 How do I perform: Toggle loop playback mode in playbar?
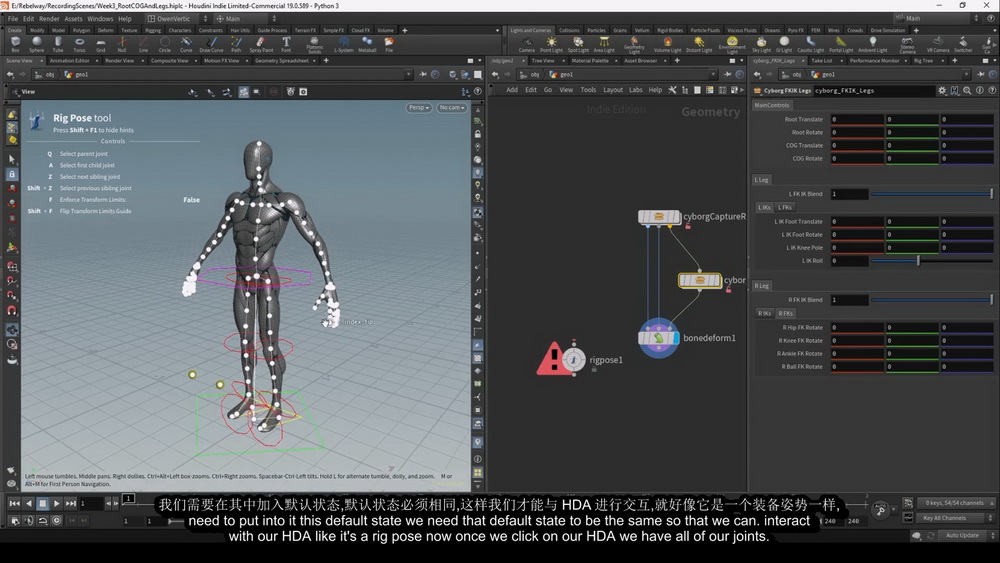pos(43,521)
